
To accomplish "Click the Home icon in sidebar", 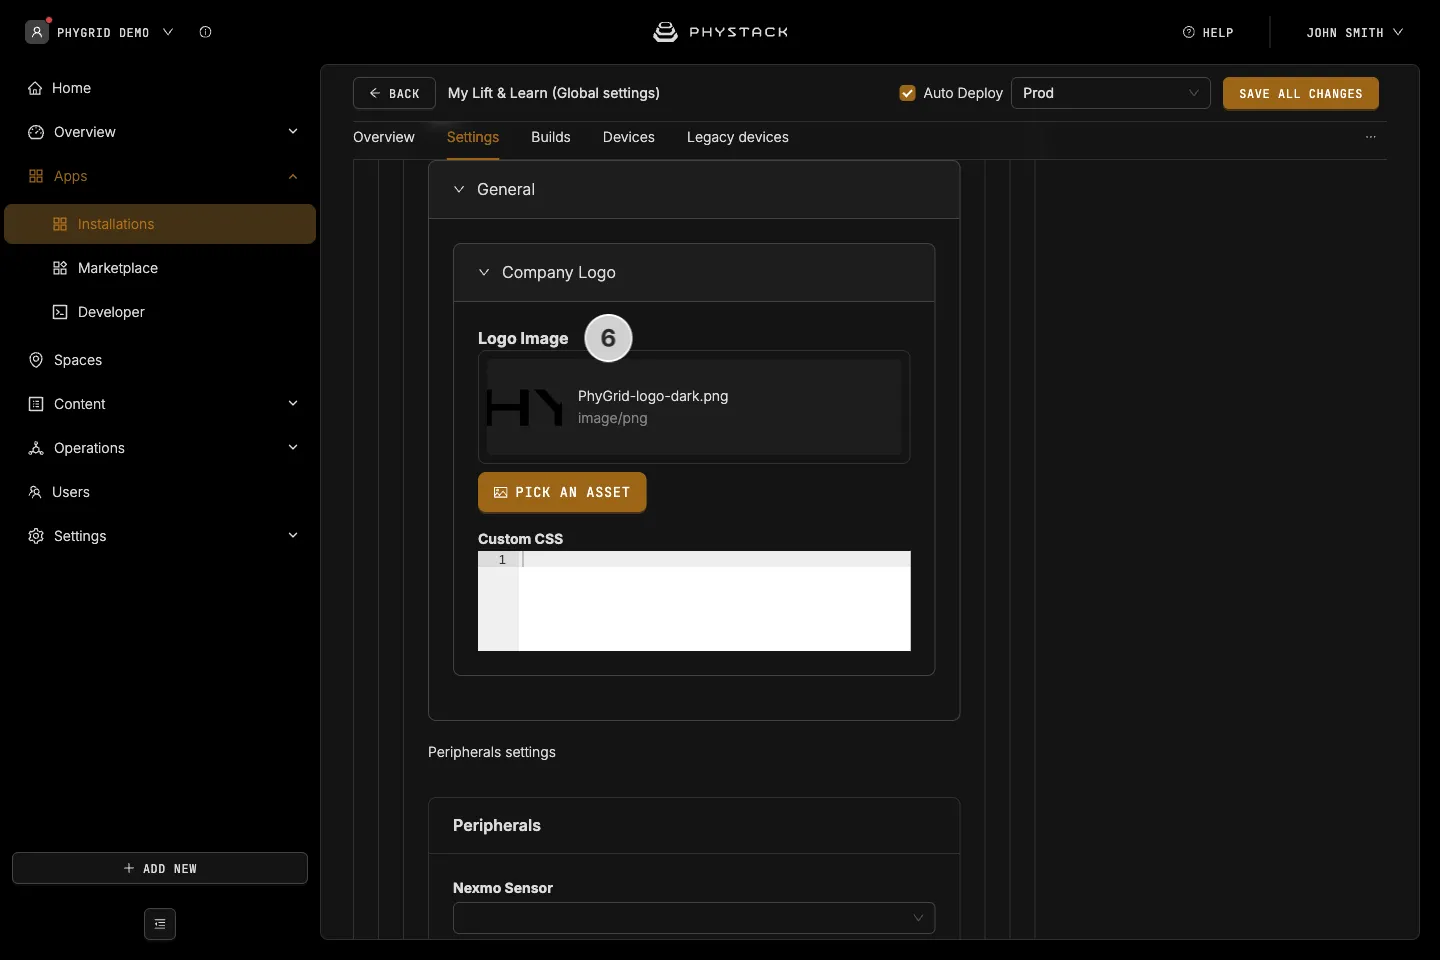I will tap(35, 88).
